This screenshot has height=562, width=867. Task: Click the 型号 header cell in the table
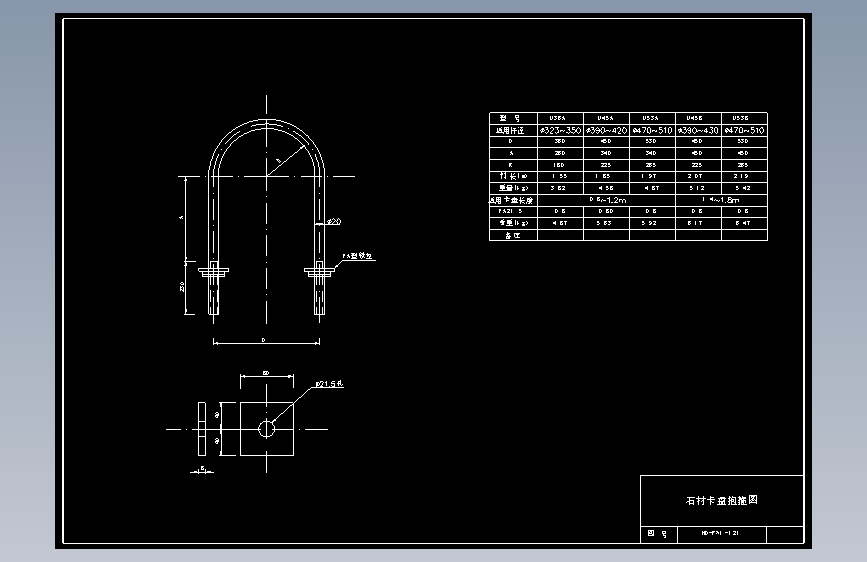coord(513,118)
